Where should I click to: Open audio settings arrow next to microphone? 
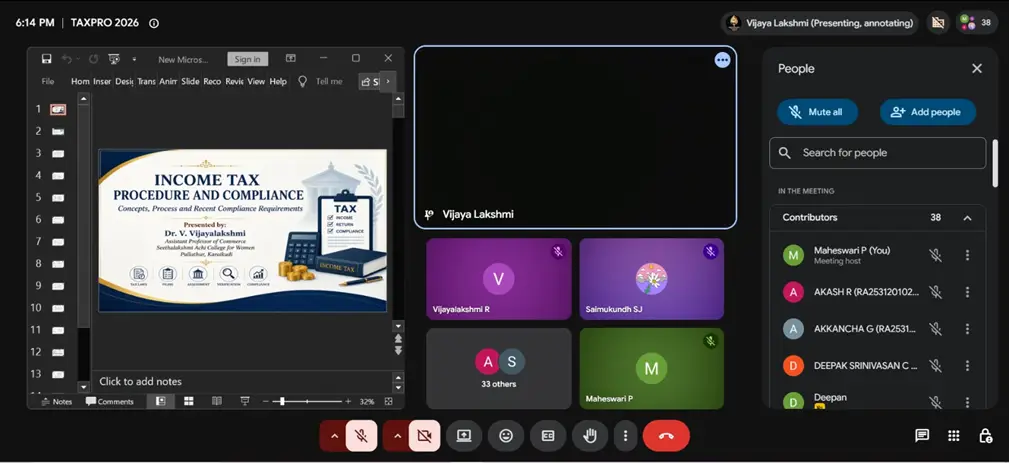[x=333, y=436]
